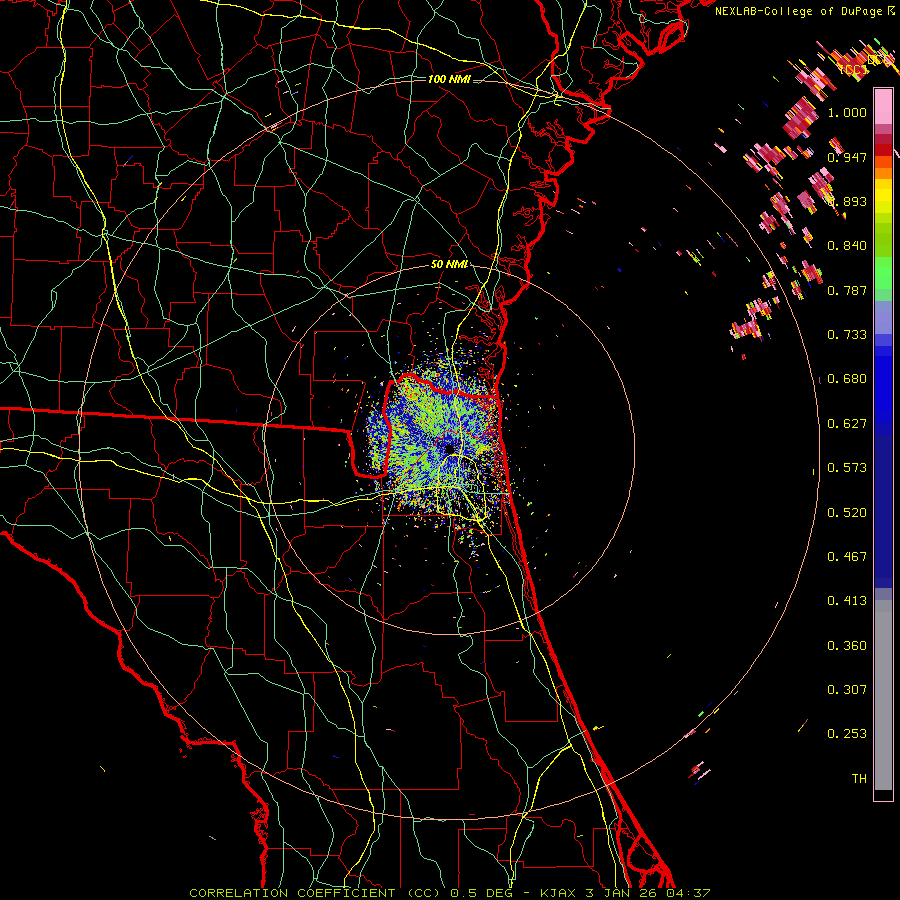Image resolution: width=900 pixels, height=900 pixels.
Task: Click the 1.000 color scale value
Action: point(847,112)
